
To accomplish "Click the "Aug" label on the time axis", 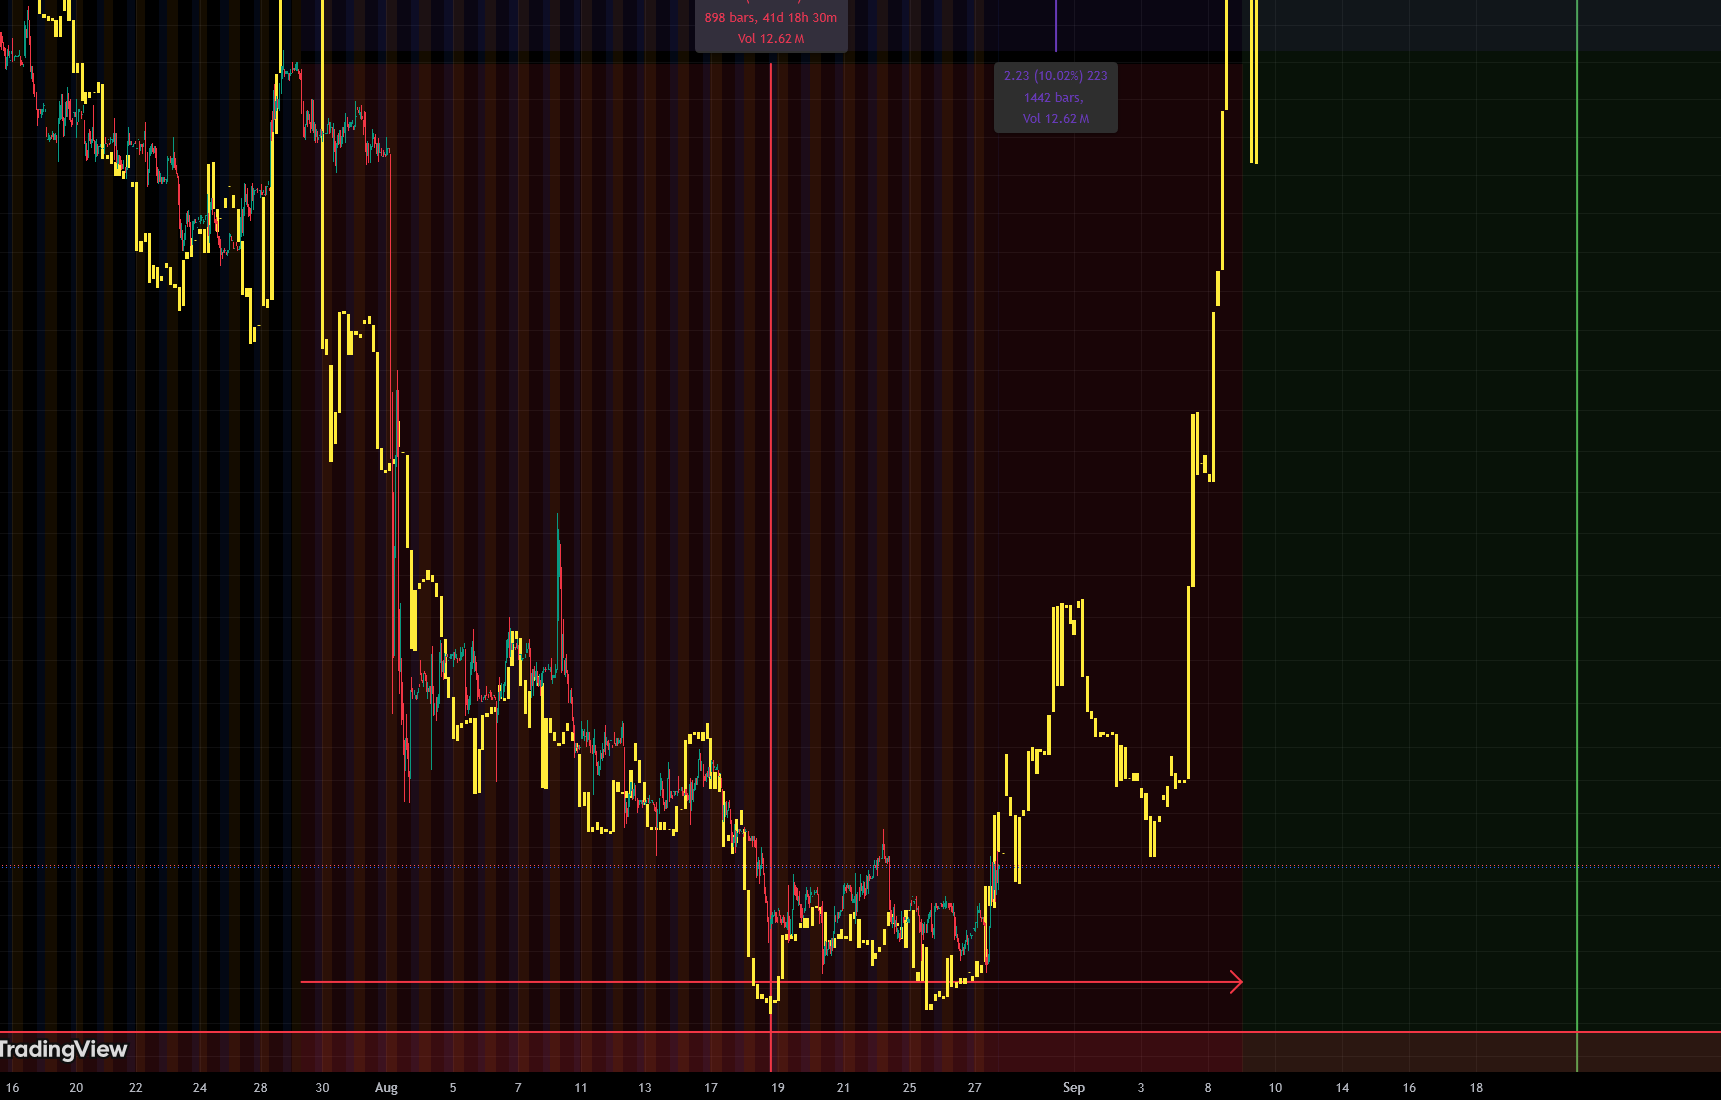I will (x=386, y=1088).
